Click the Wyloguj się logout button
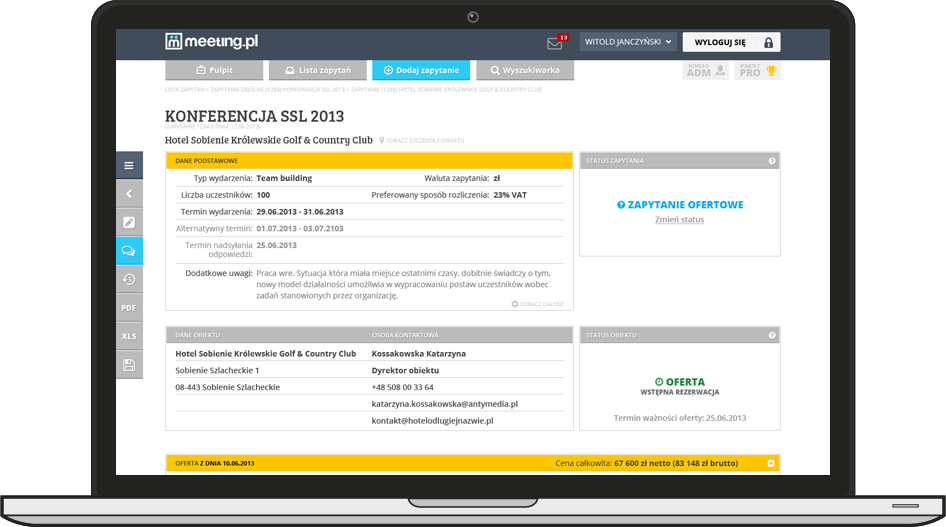This screenshot has width=946, height=527. click(731, 42)
